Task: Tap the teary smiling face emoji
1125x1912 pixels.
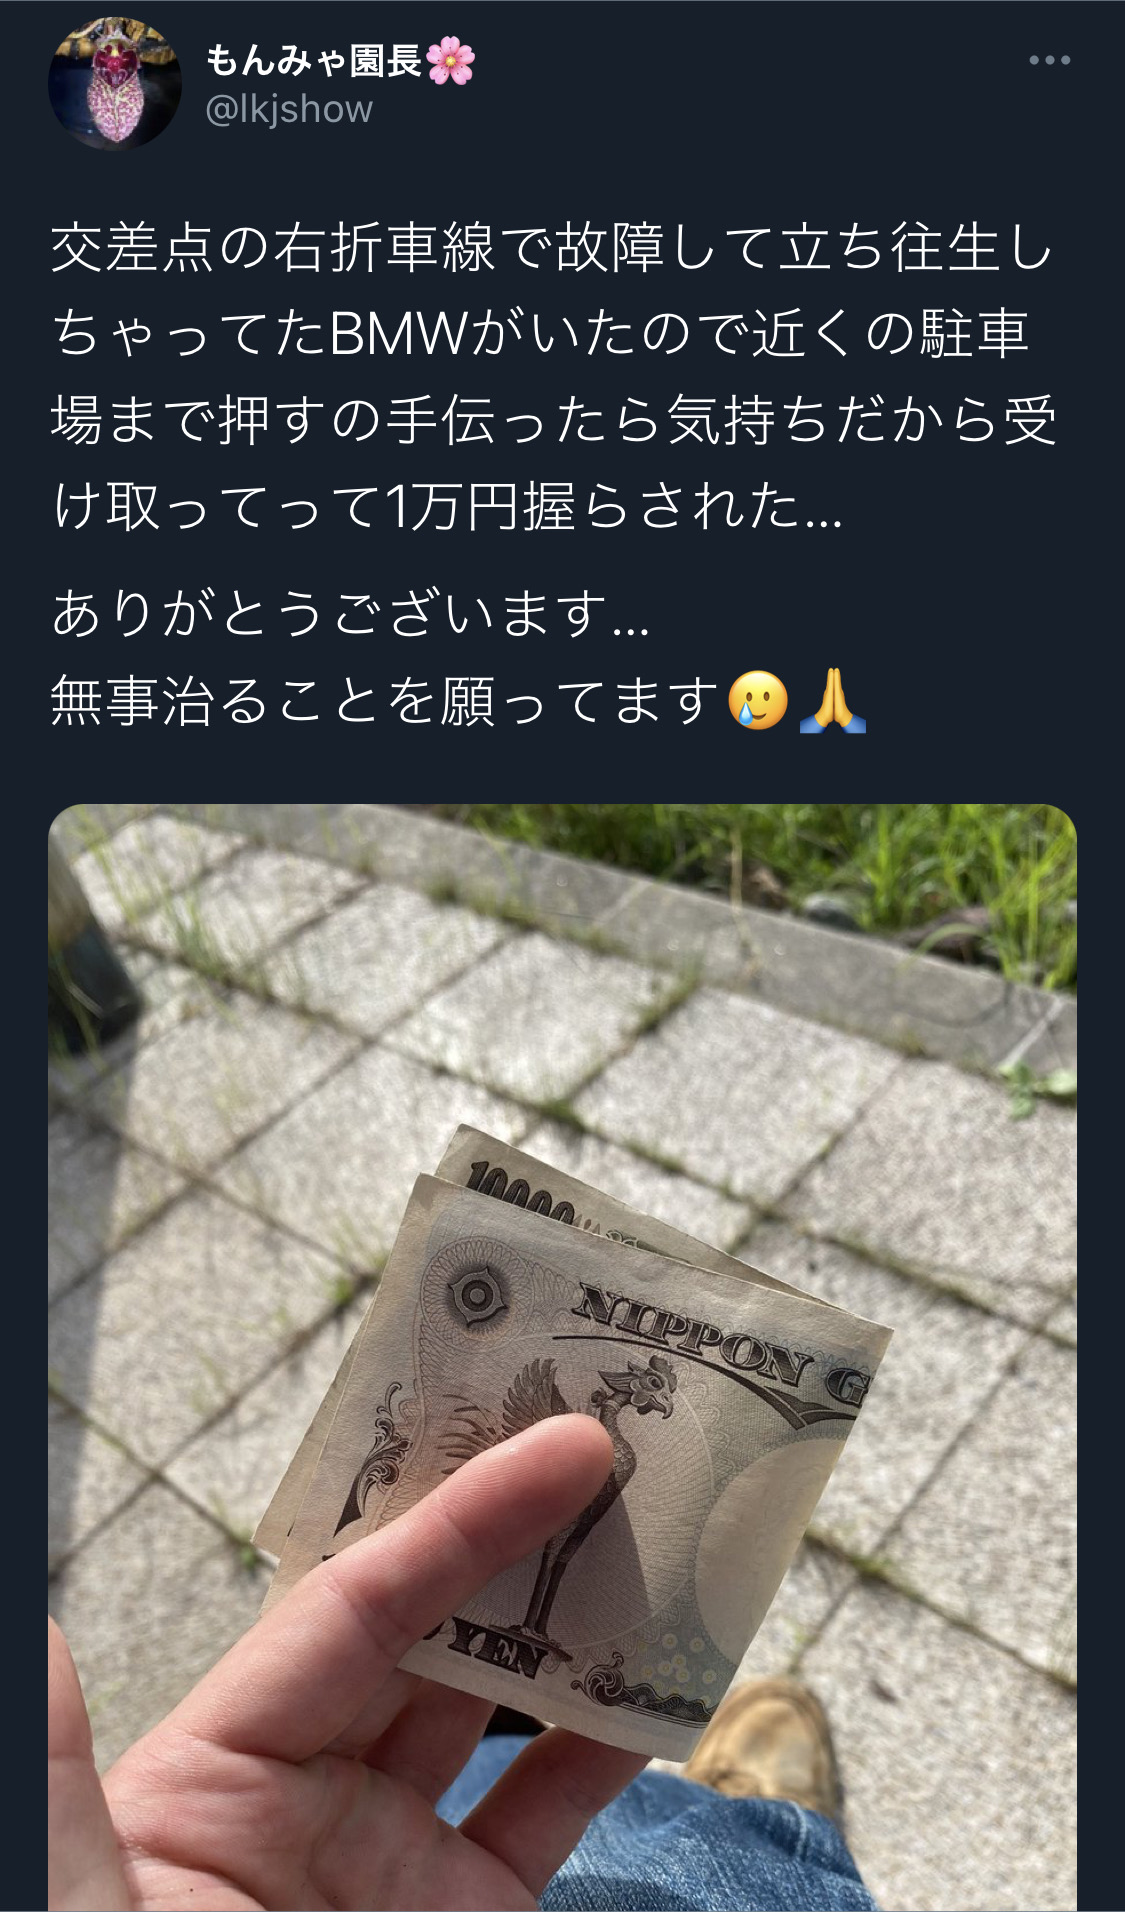Action: (x=759, y=700)
